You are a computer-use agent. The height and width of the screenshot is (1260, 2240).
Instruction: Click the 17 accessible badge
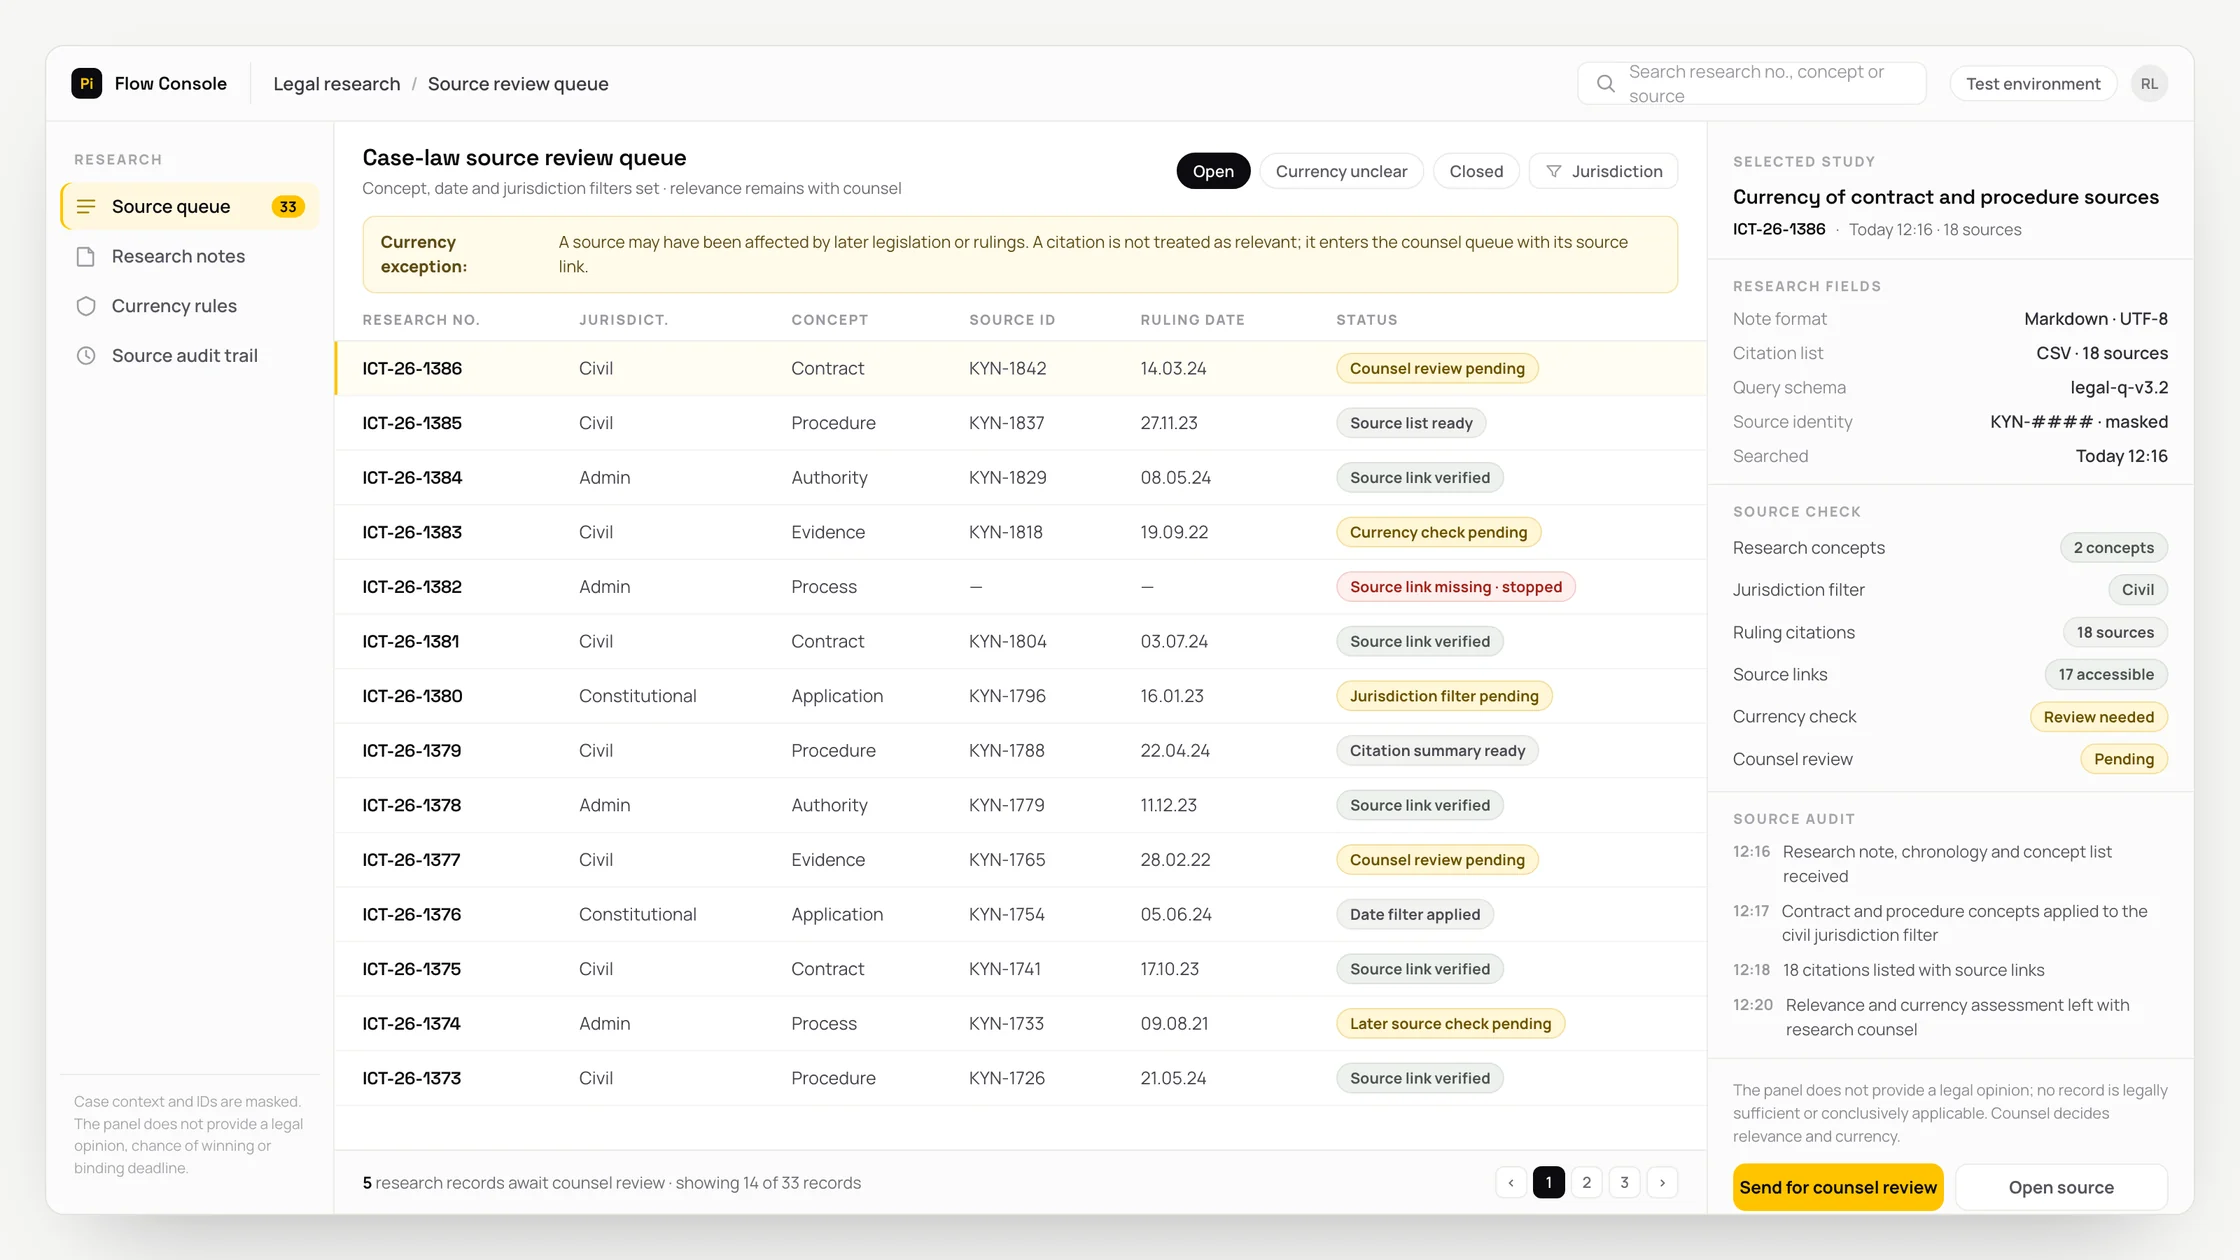point(2106,675)
